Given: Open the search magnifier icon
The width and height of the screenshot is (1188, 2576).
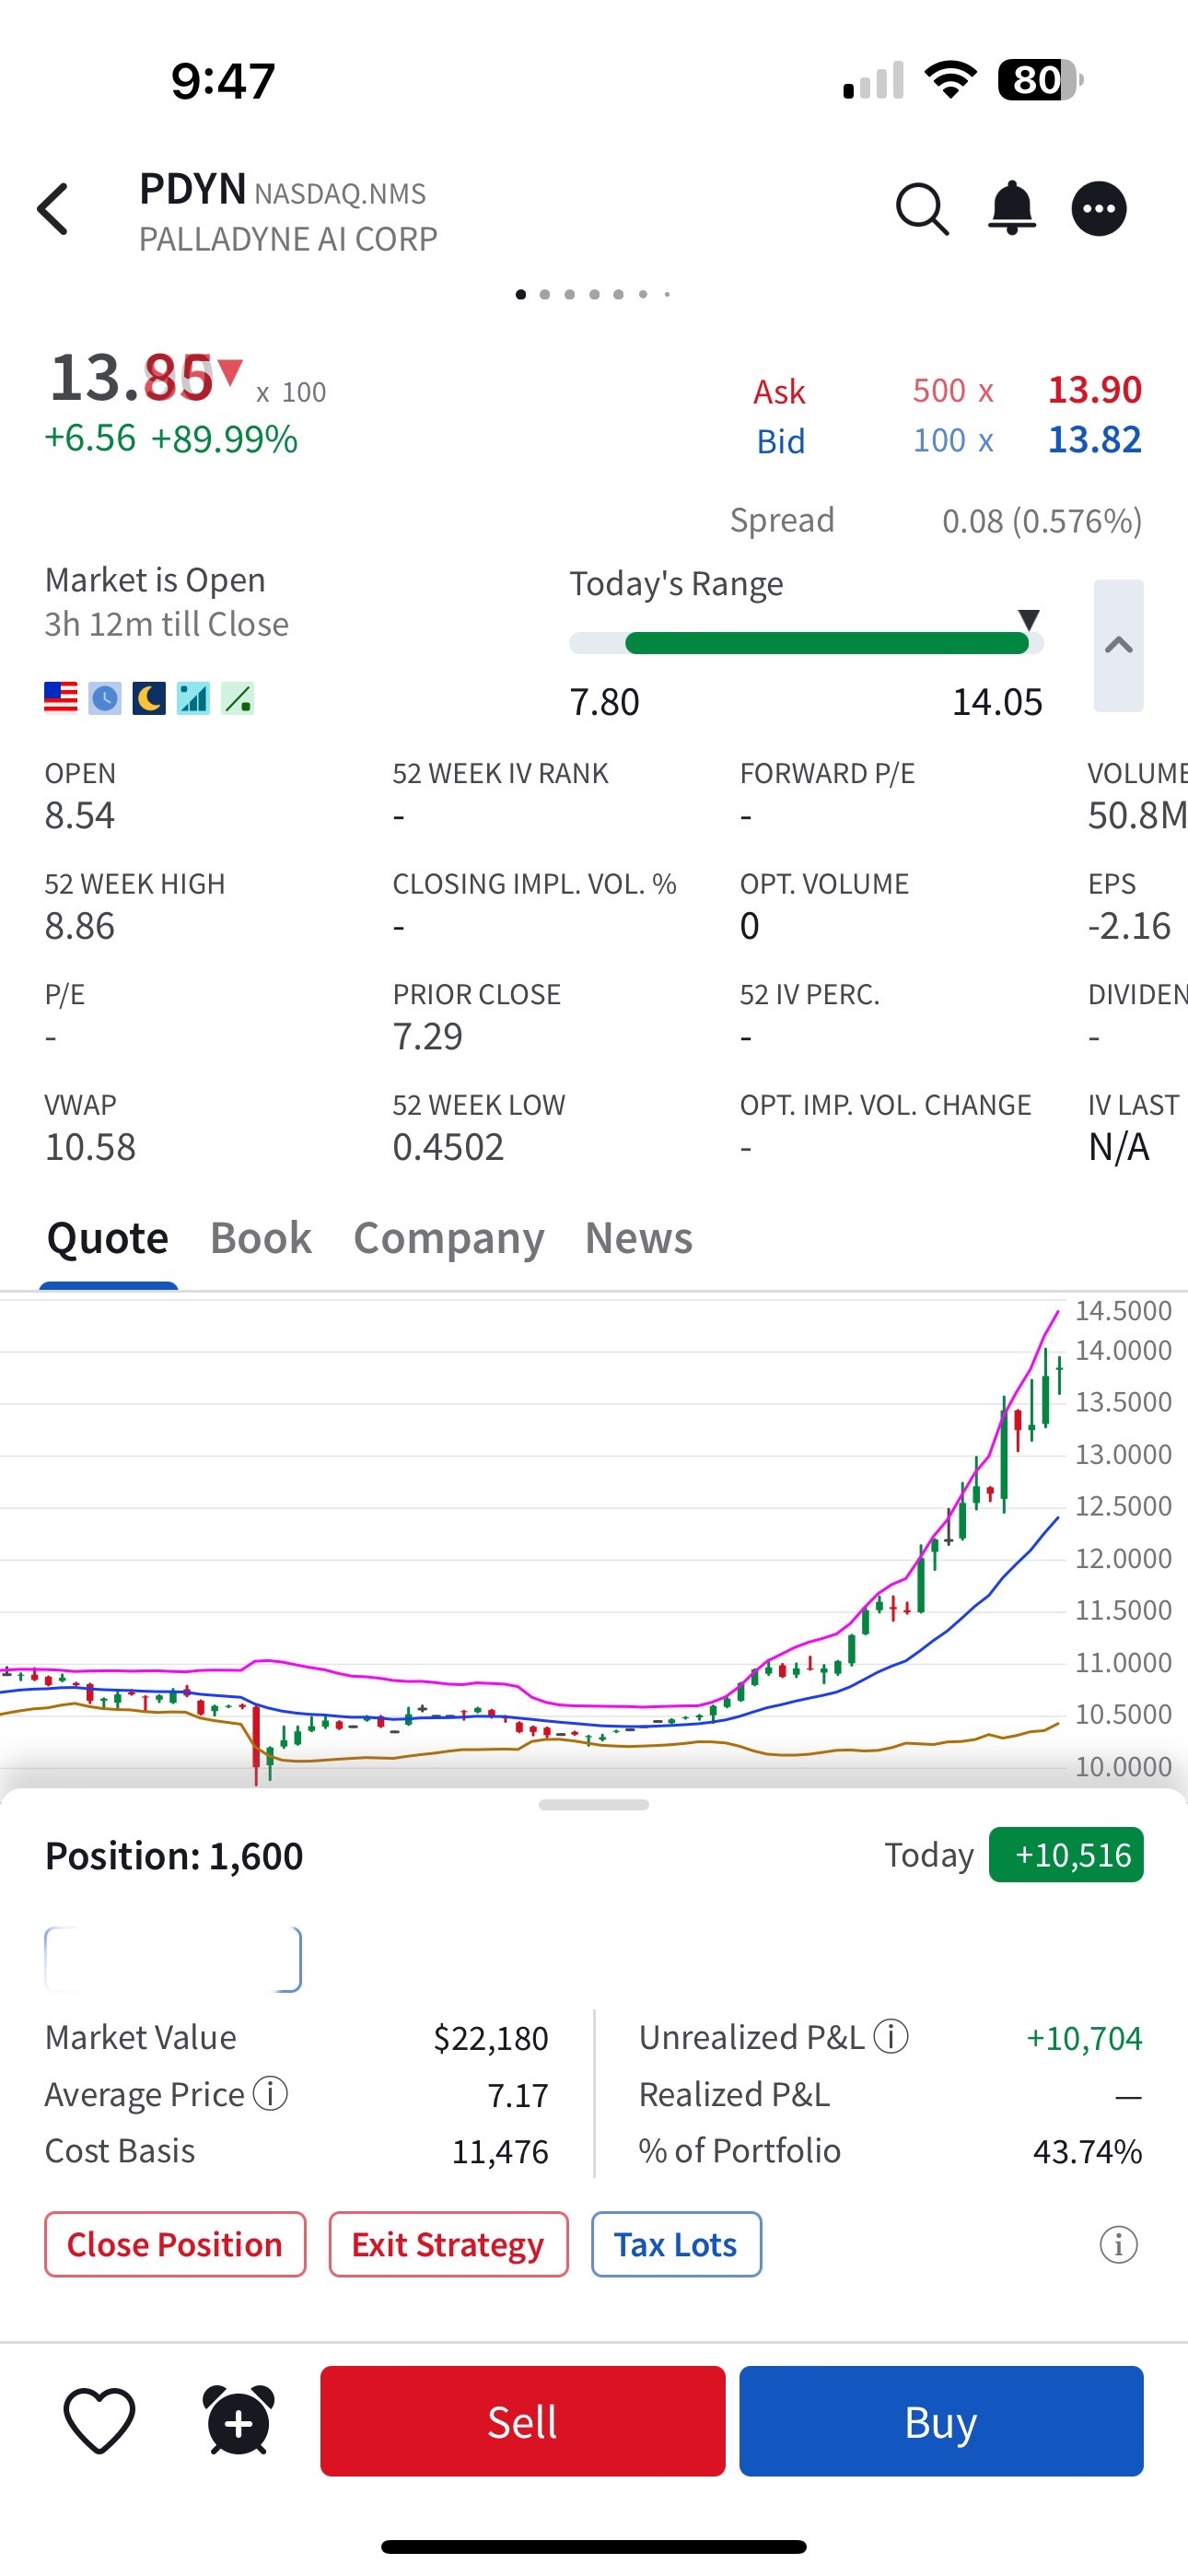Looking at the screenshot, I should coord(921,209).
